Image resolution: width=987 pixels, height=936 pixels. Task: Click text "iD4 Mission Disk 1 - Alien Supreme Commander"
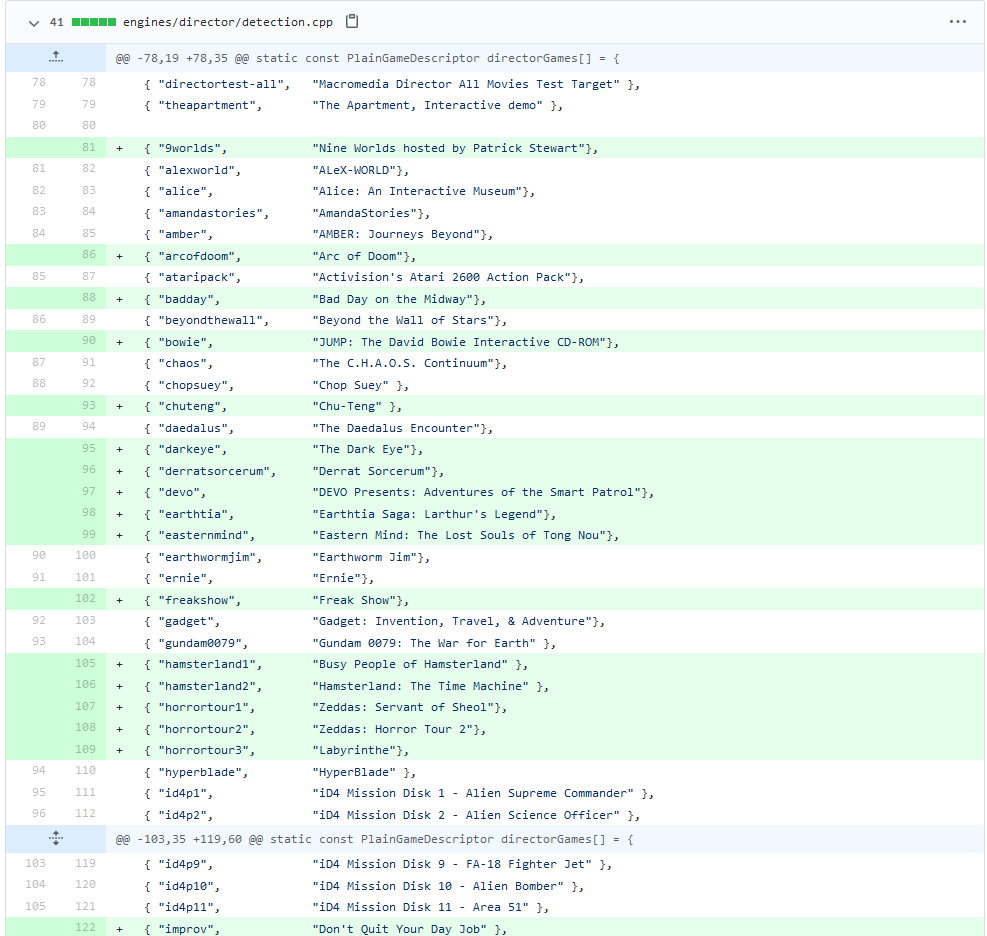473,793
